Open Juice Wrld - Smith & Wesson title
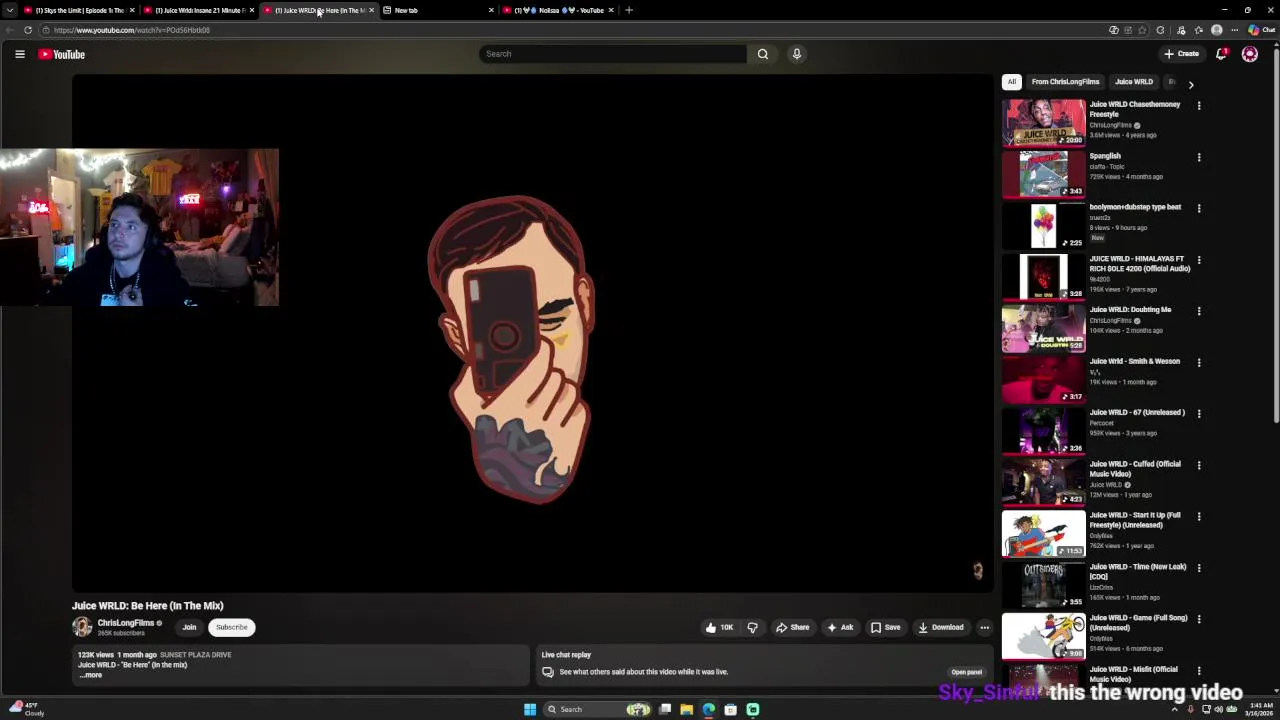Image resolution: width=1280 pixels, height=720 pixels. point(1134,361)
